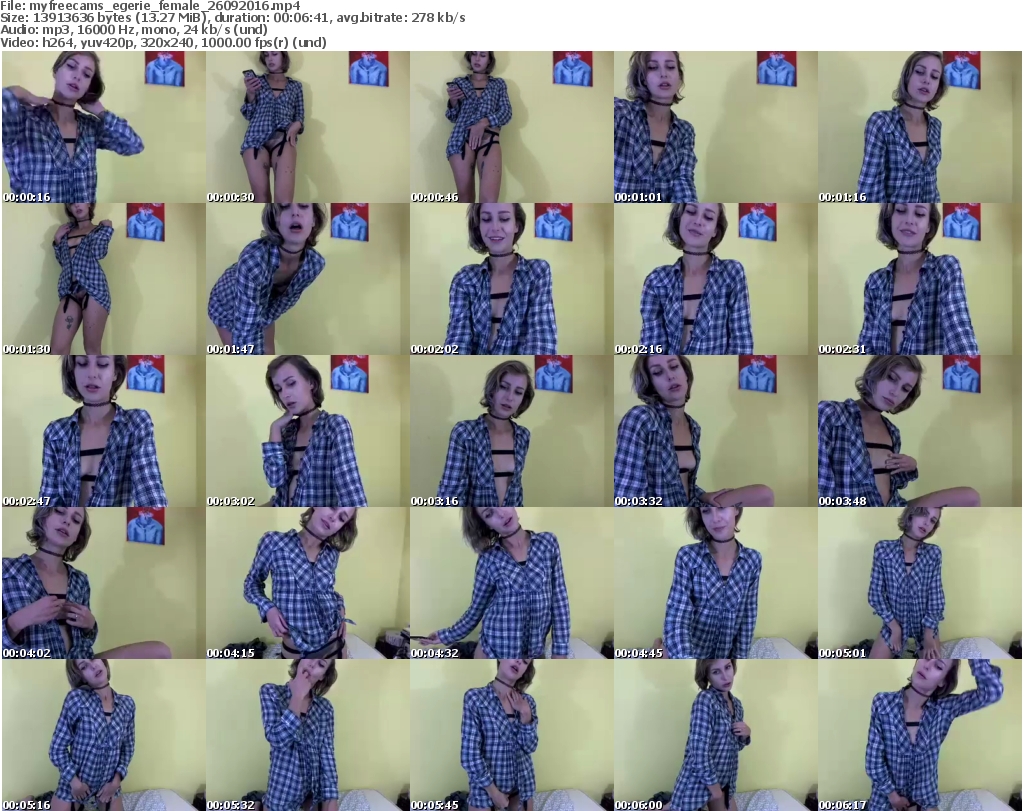
Task: Pick the frame at 00:03:32
Action: click(x=715, y=432)
